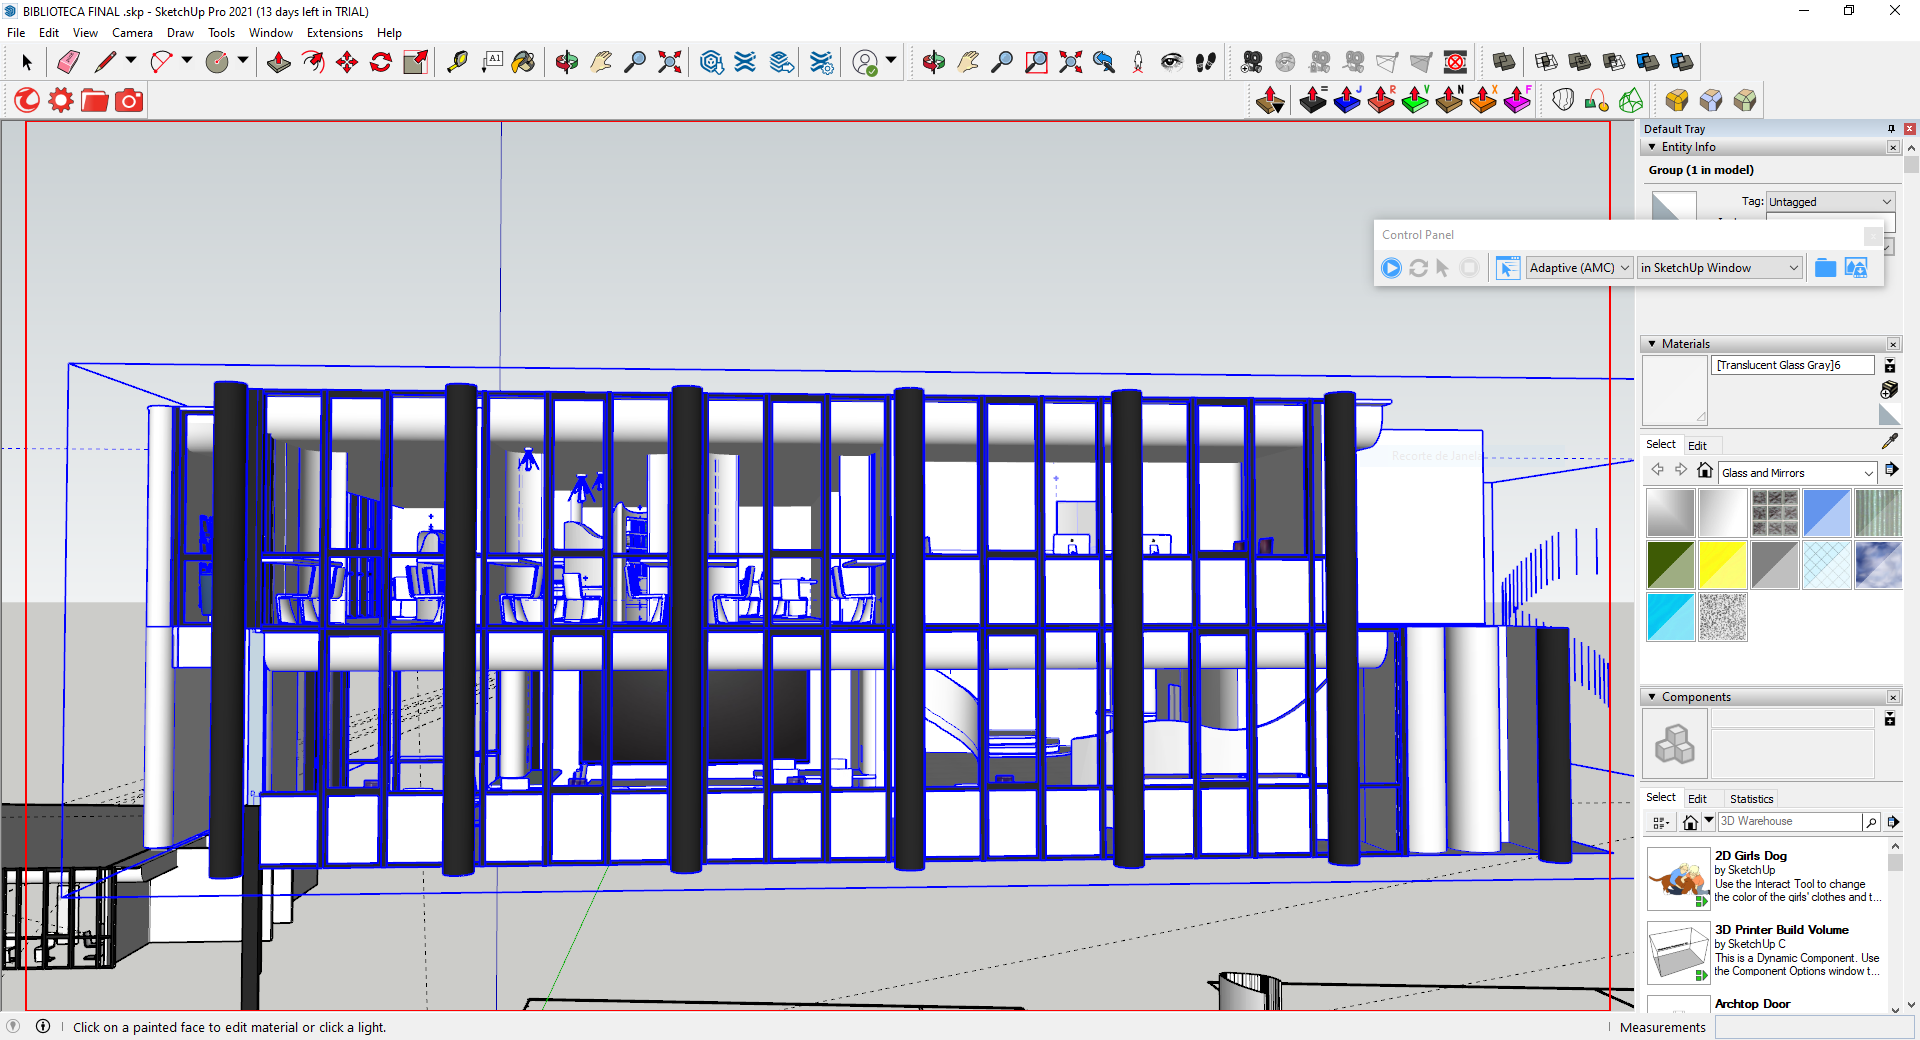This screenshot has height=1040, width=1920.
Task: Activate the Push/Pull tool
Action: click(279, 62)
